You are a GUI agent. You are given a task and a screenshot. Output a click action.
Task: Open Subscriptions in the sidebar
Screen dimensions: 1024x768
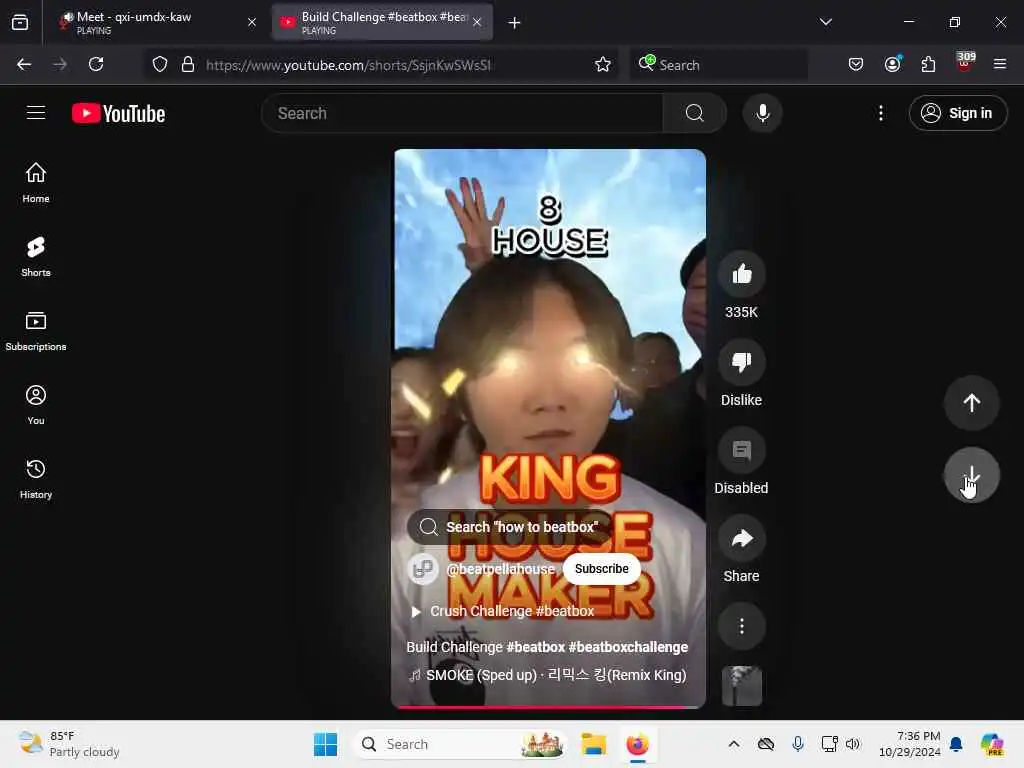point(36,331)
